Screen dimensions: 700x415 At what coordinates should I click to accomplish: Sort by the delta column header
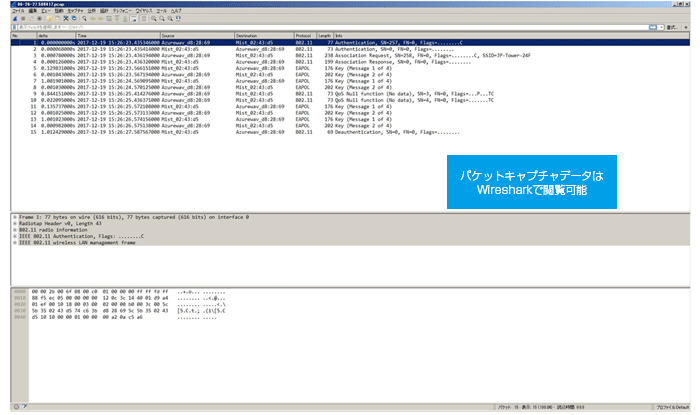tap(56, 36)
